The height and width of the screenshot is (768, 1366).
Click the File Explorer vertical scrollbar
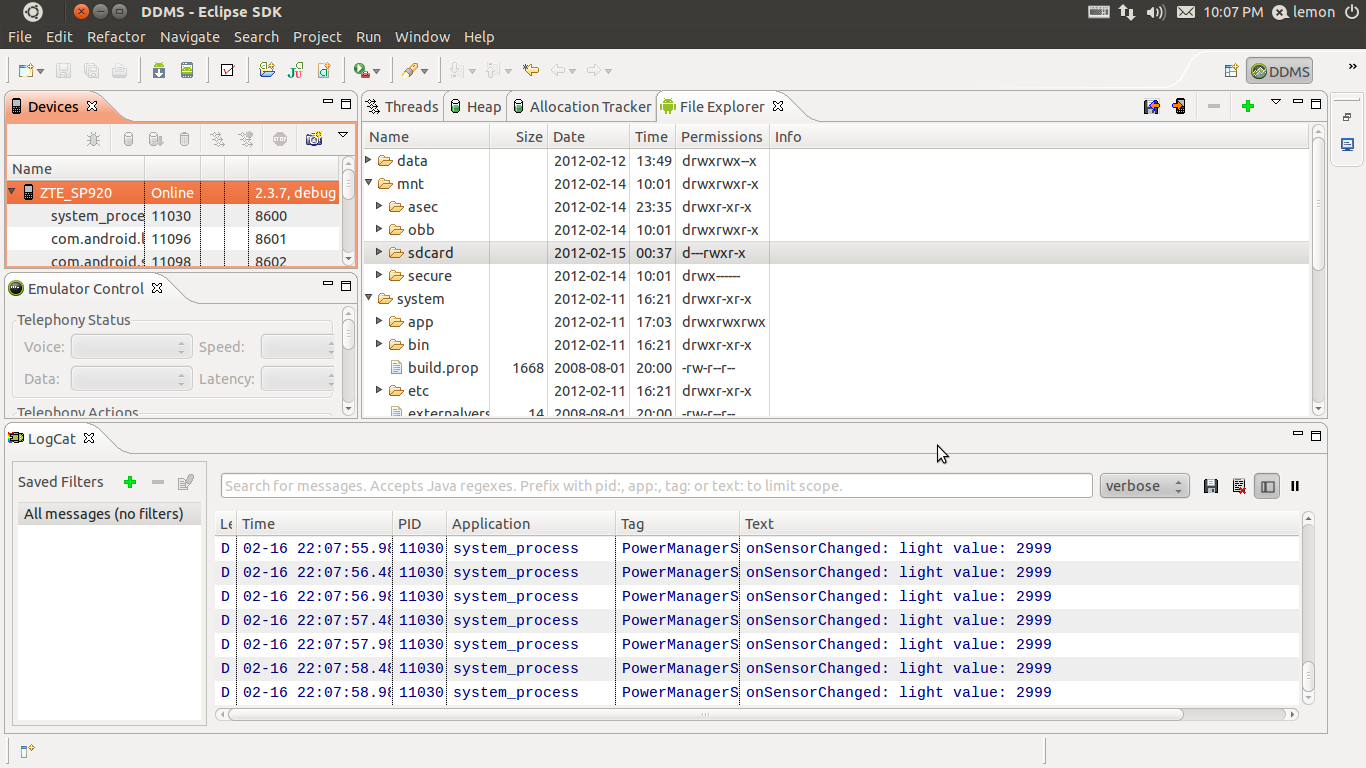click(x=1318, y=203)
